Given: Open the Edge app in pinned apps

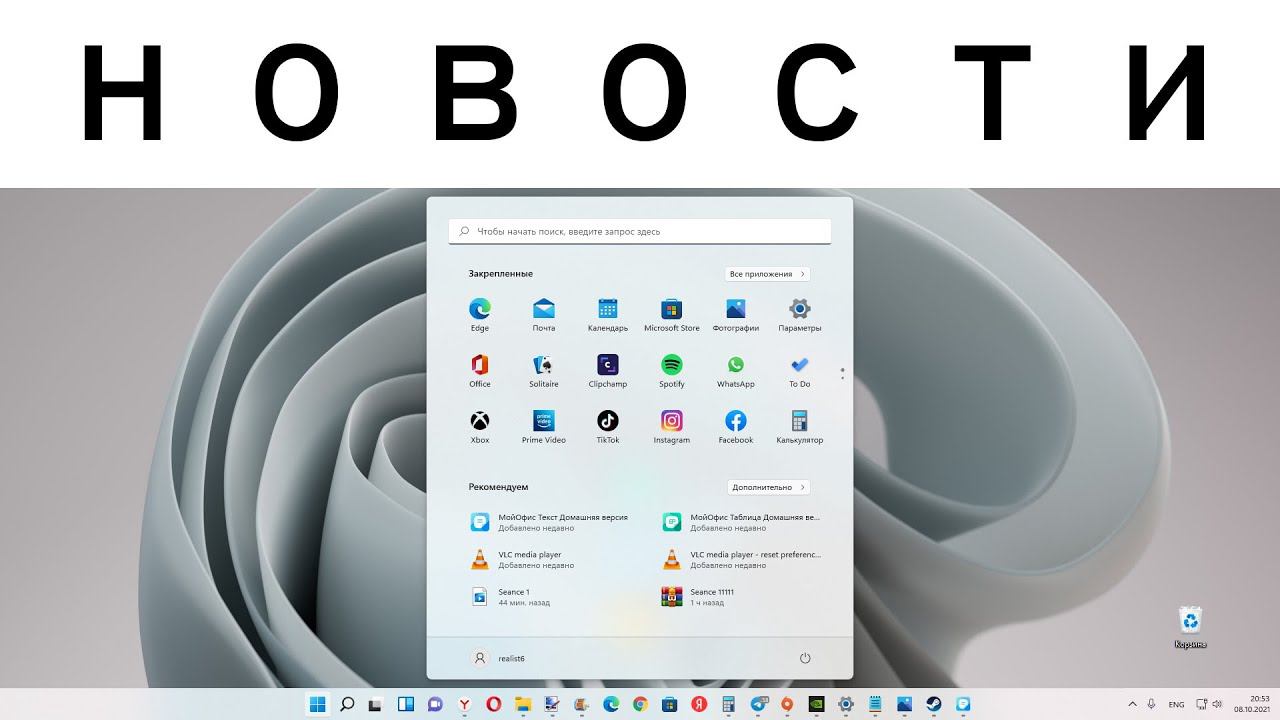Looking at the screenshot, I should [480, 314].
